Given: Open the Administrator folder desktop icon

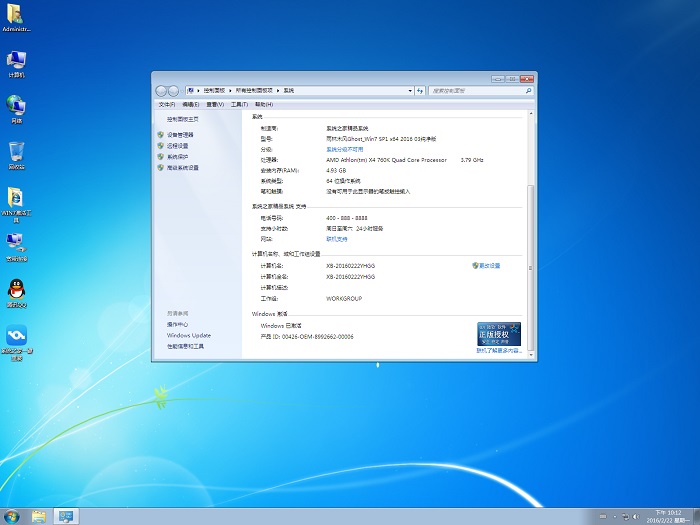Looking at the screenshot, I should click(16, 14).
